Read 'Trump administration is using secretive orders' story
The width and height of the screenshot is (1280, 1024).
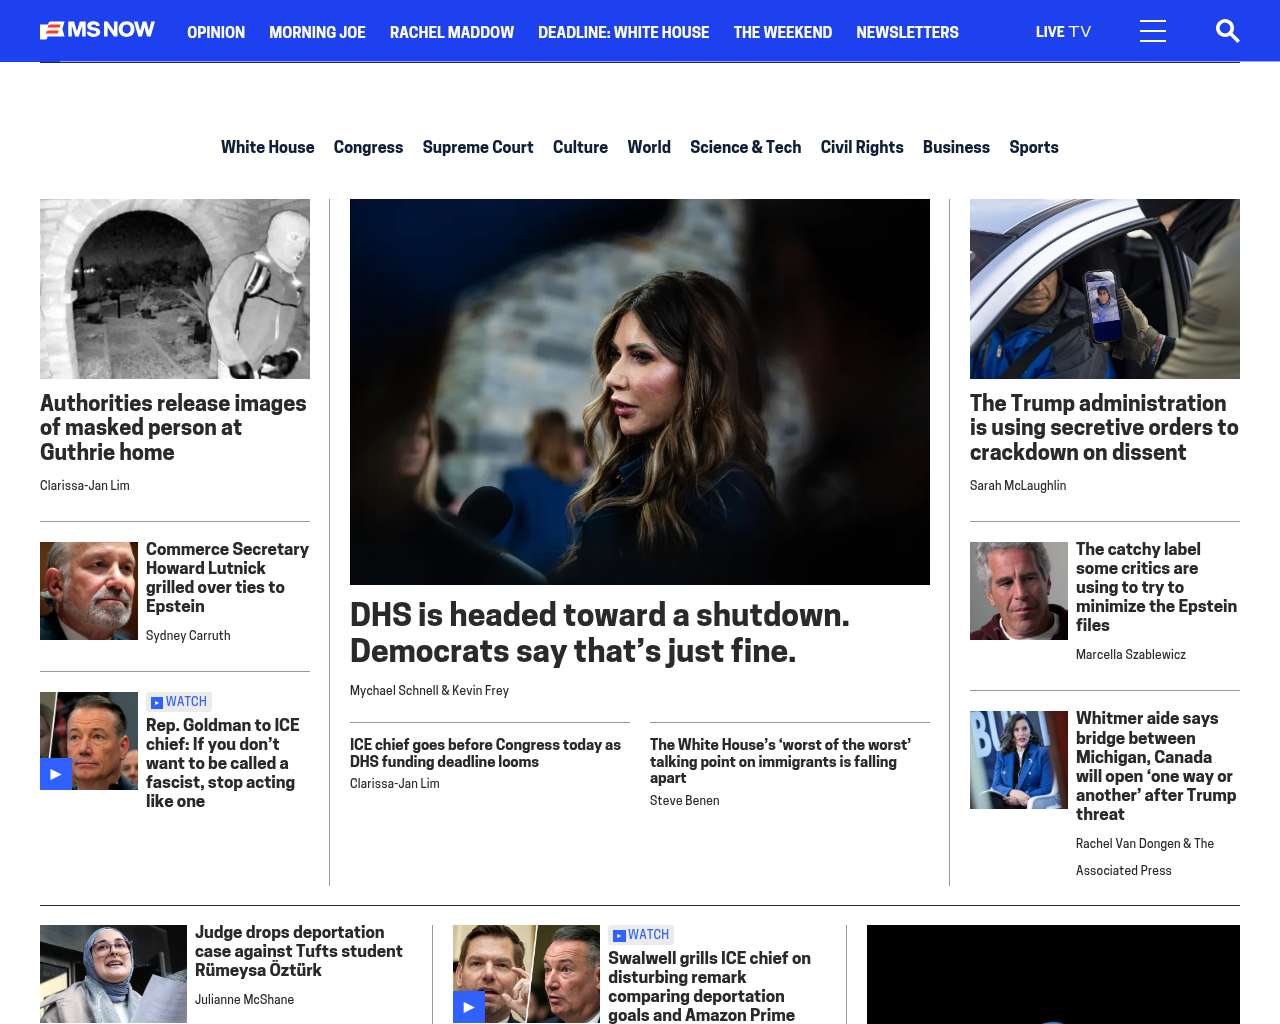[x=1104, y=427]
